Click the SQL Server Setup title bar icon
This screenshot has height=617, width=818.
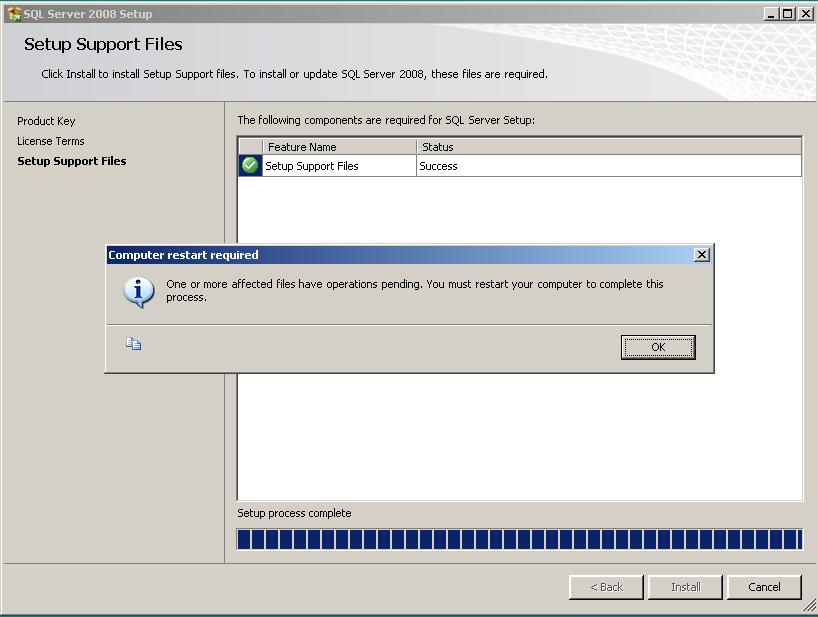click(14, 14)
